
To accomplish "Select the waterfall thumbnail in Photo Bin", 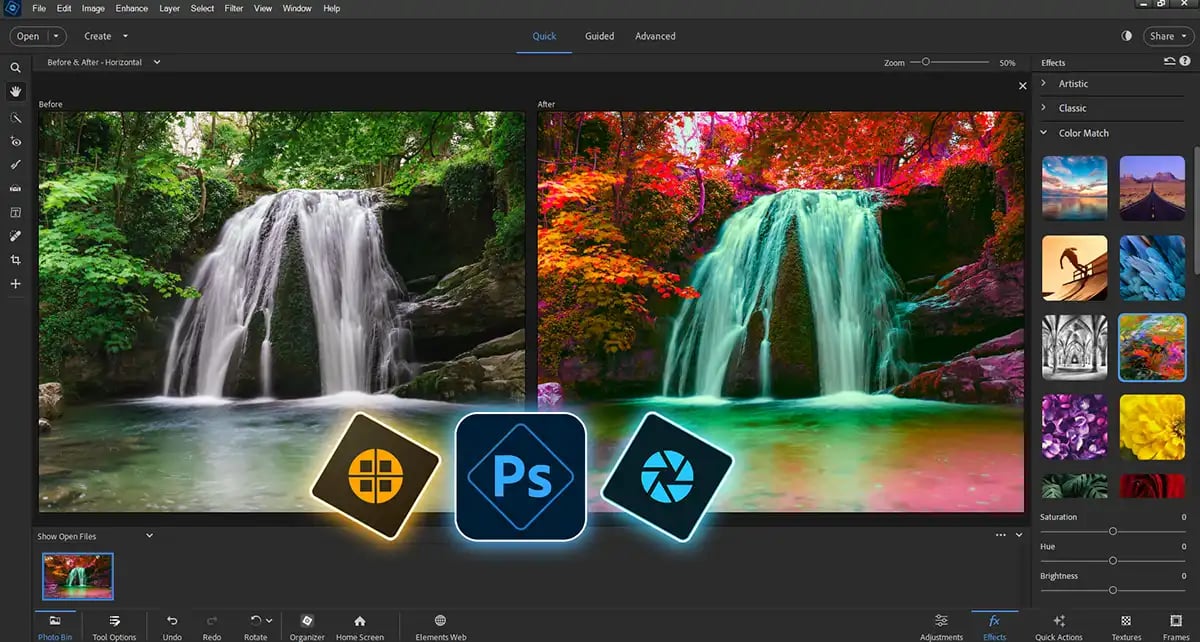I will pos(78,576).
